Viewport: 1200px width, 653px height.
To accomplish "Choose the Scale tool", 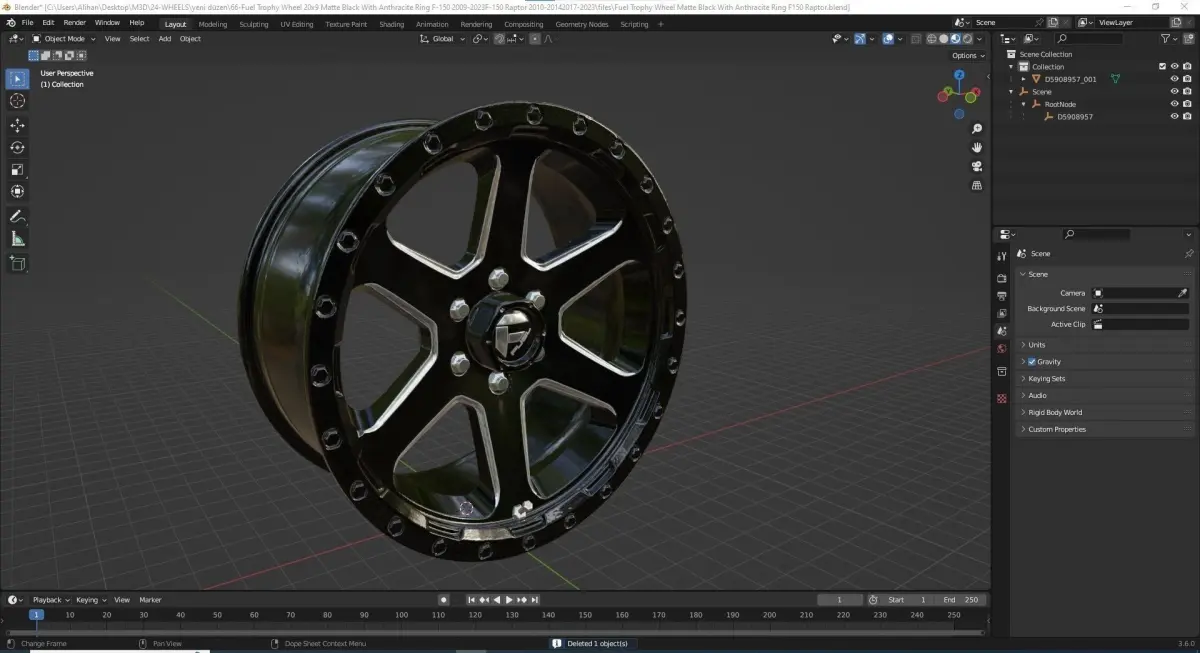I will click(17, 169).
